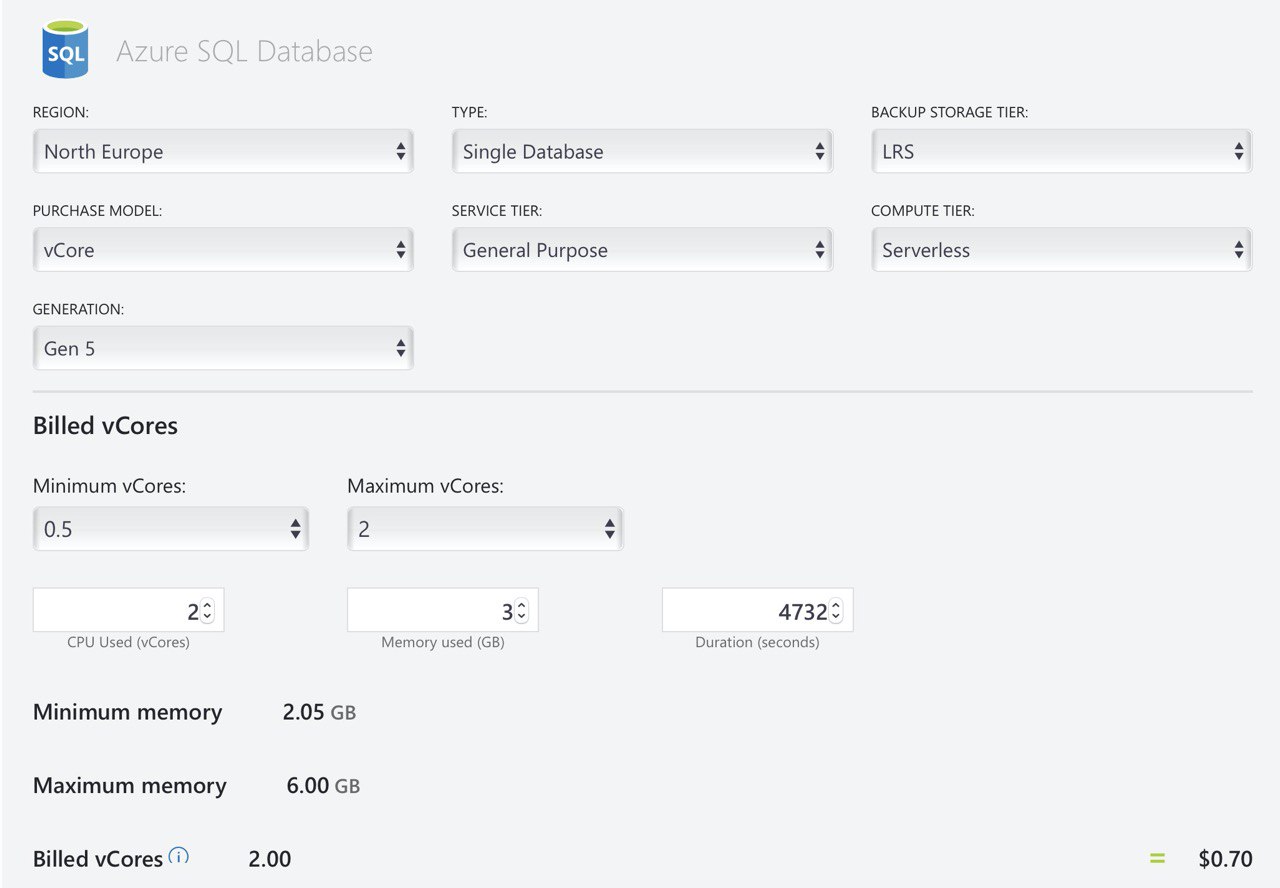1280x888 pixels.
Task: Open the Generation dropdown showing Gen 5
Action: [223, 348]
